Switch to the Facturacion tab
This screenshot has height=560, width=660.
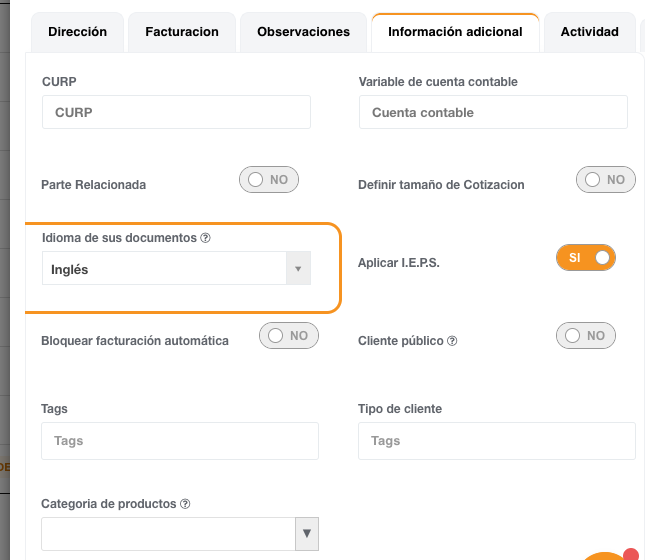(x=182, y=32)
